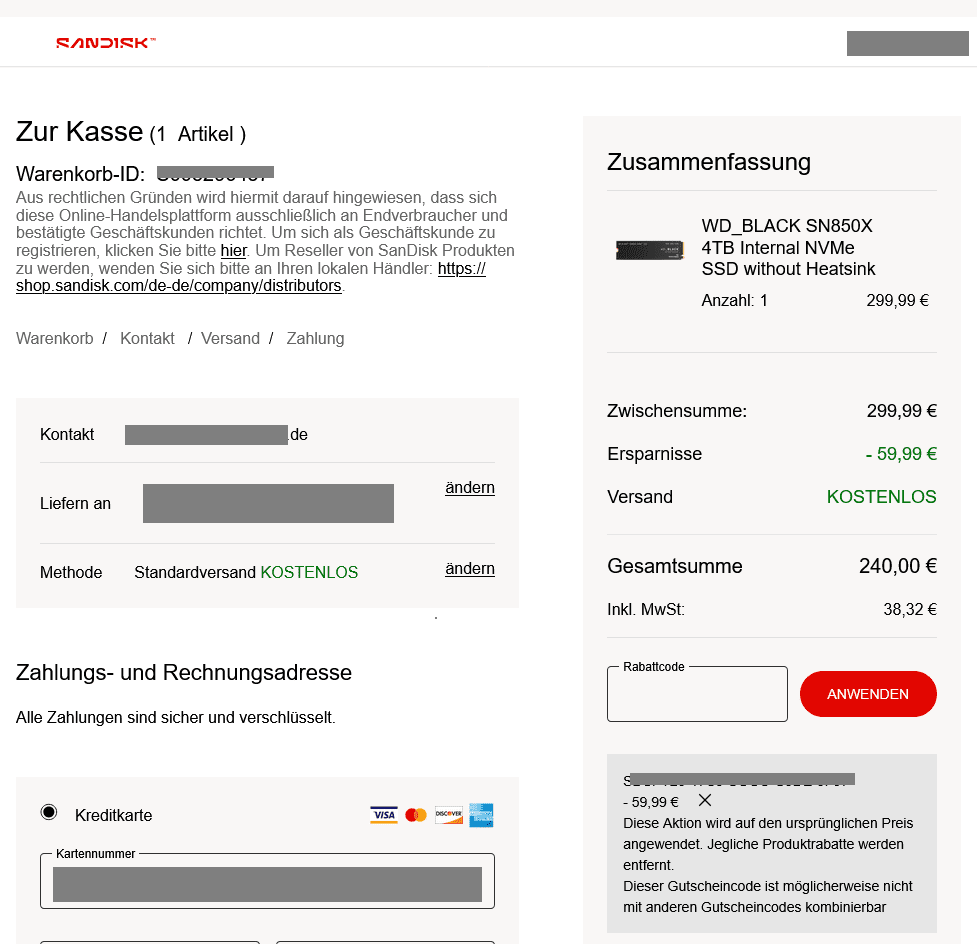Image resolution: width=977 pixels, height=944 pixels.
Task: Focus the Kartennummer input field
Action: click(x=267, y=881)
